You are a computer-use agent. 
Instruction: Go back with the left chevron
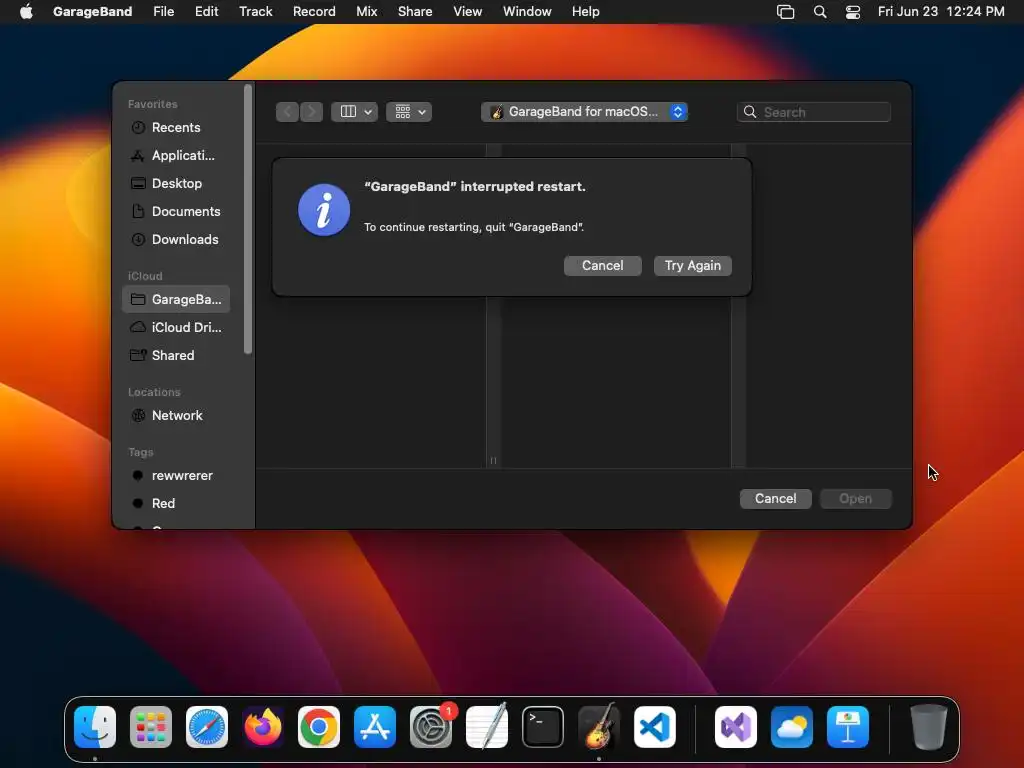(x=287, y=112)
